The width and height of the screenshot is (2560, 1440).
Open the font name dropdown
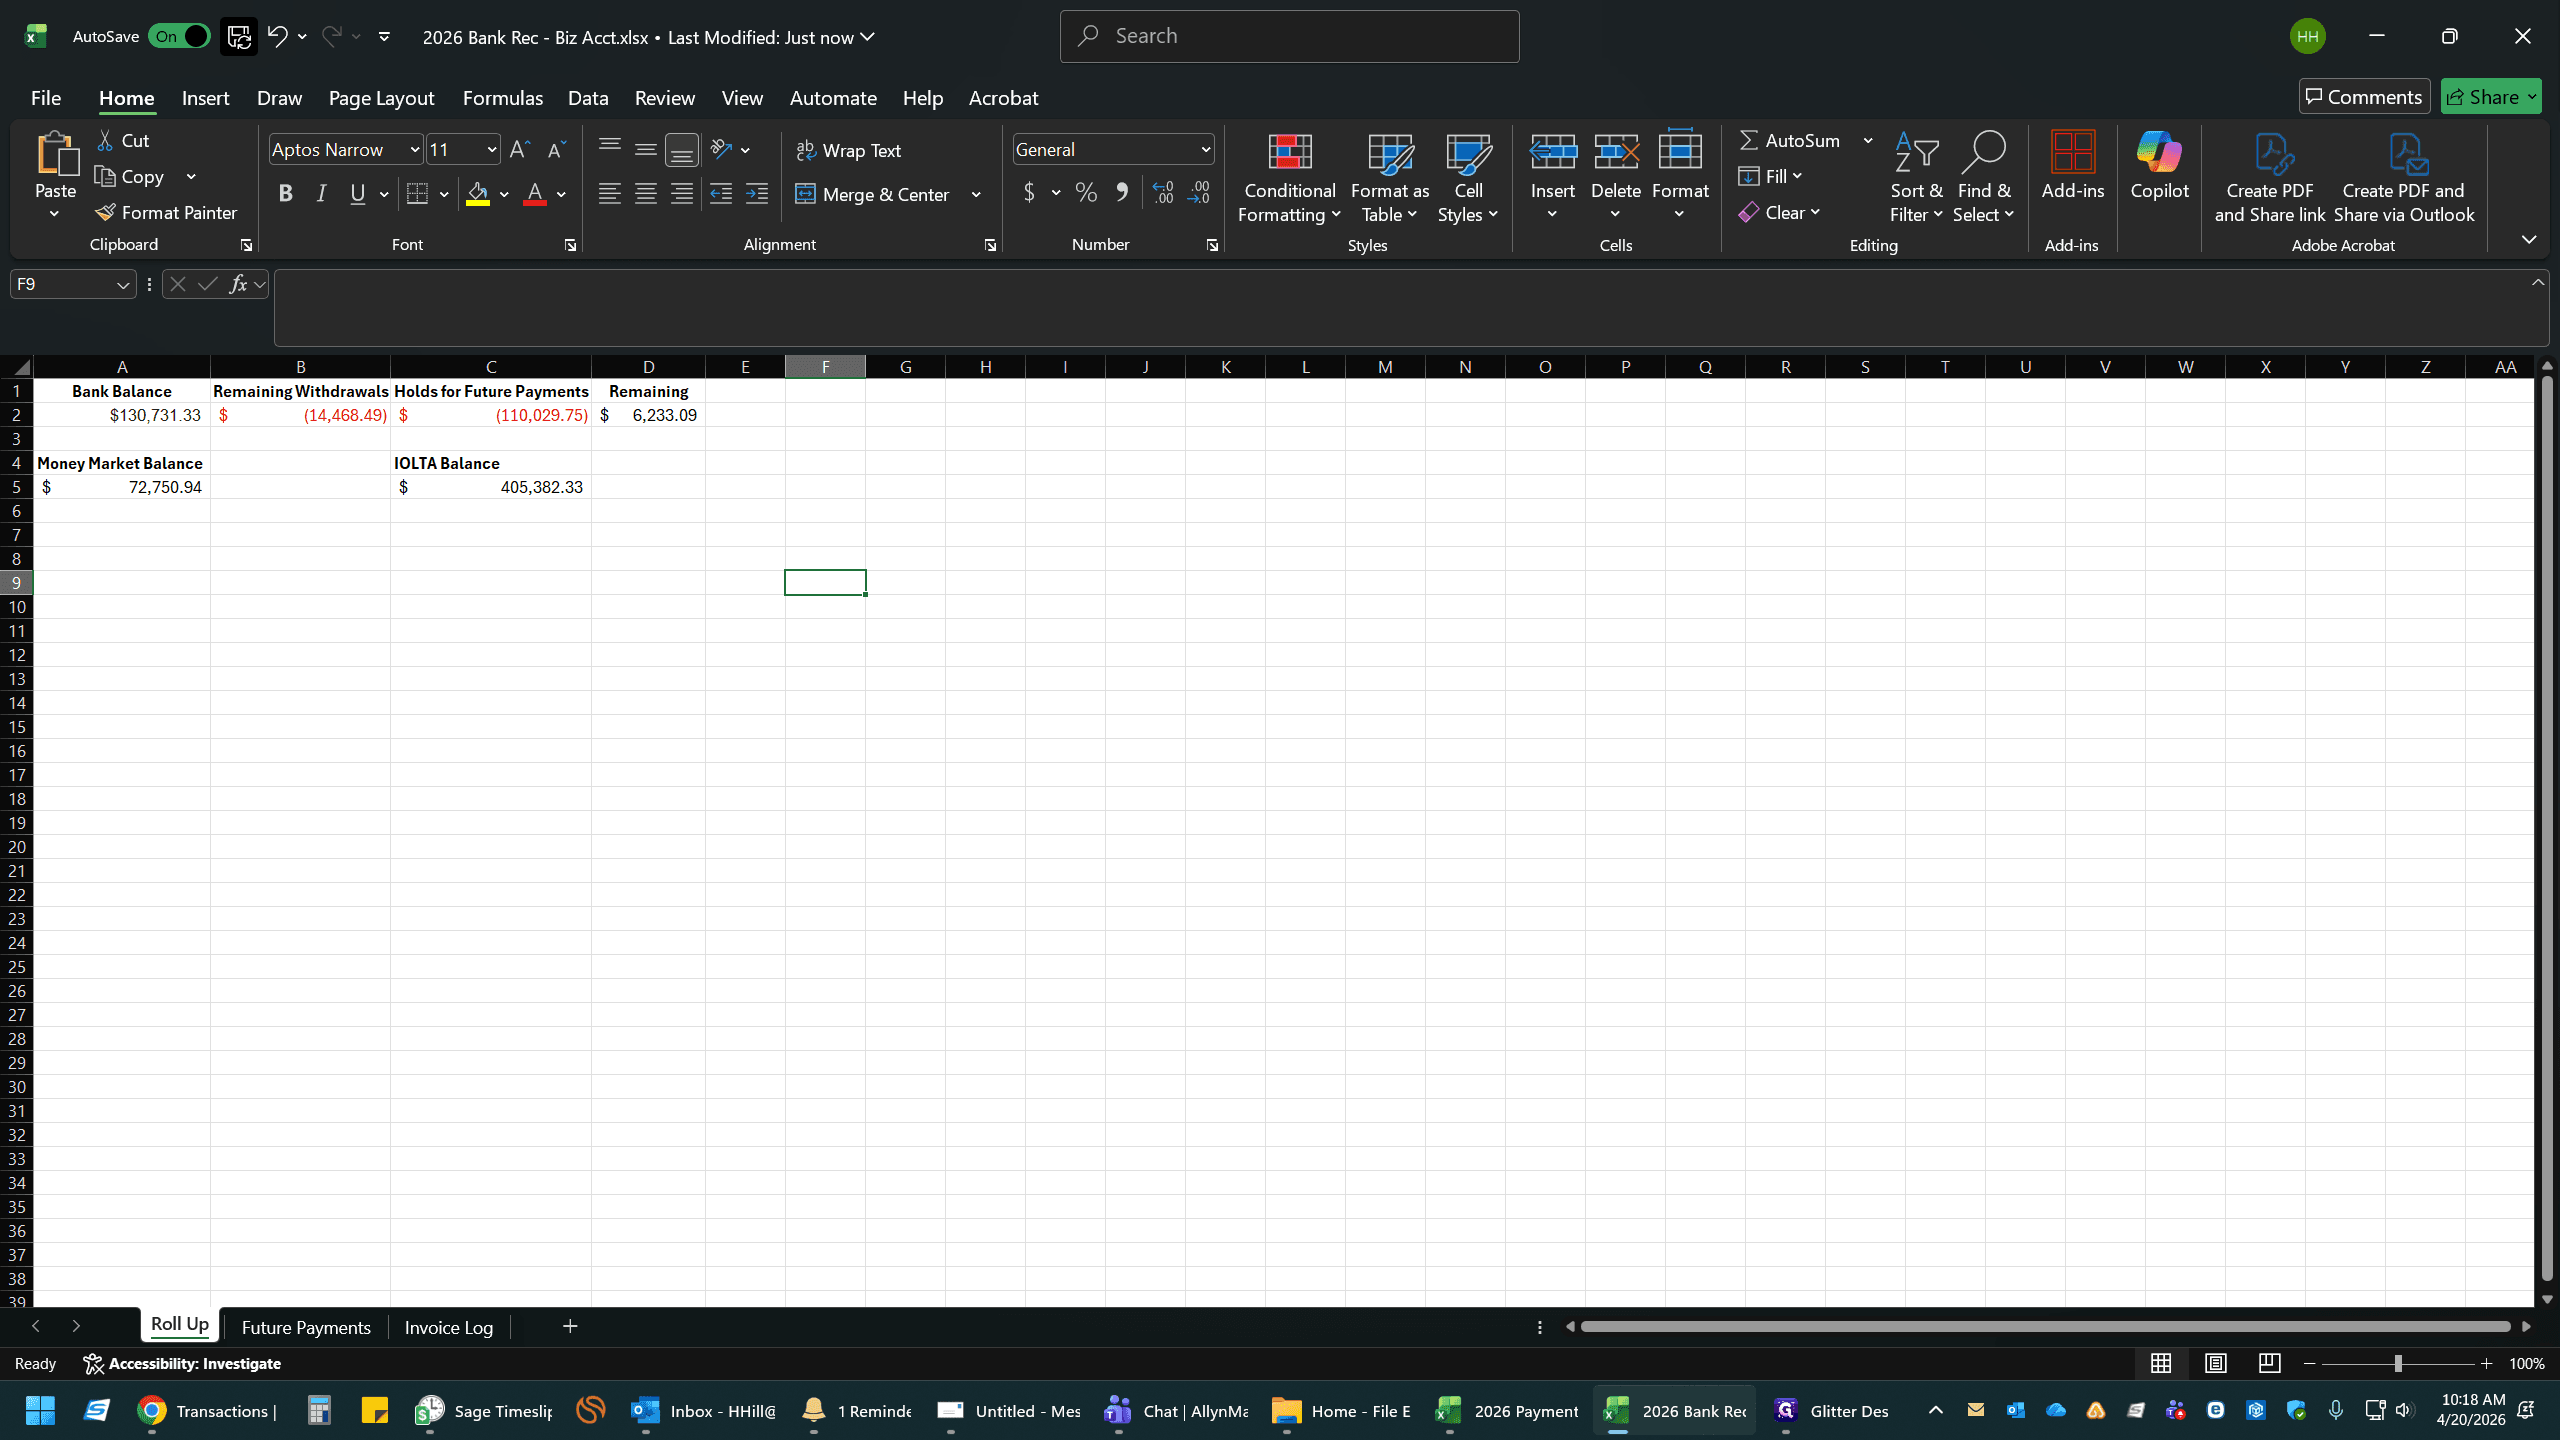[415, 150]
